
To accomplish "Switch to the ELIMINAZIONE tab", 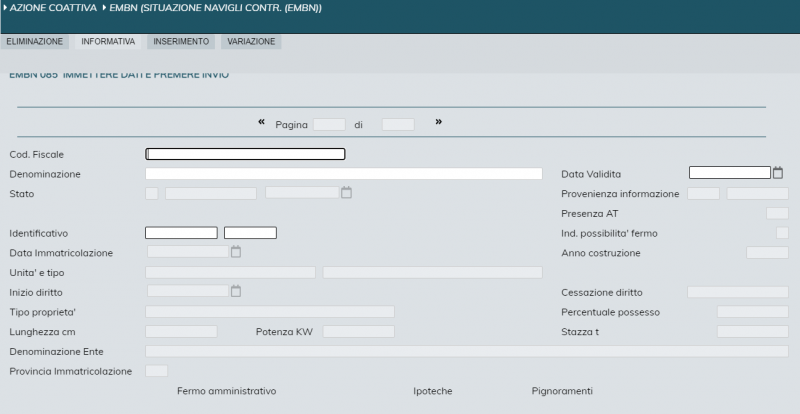I will [34, 42].
